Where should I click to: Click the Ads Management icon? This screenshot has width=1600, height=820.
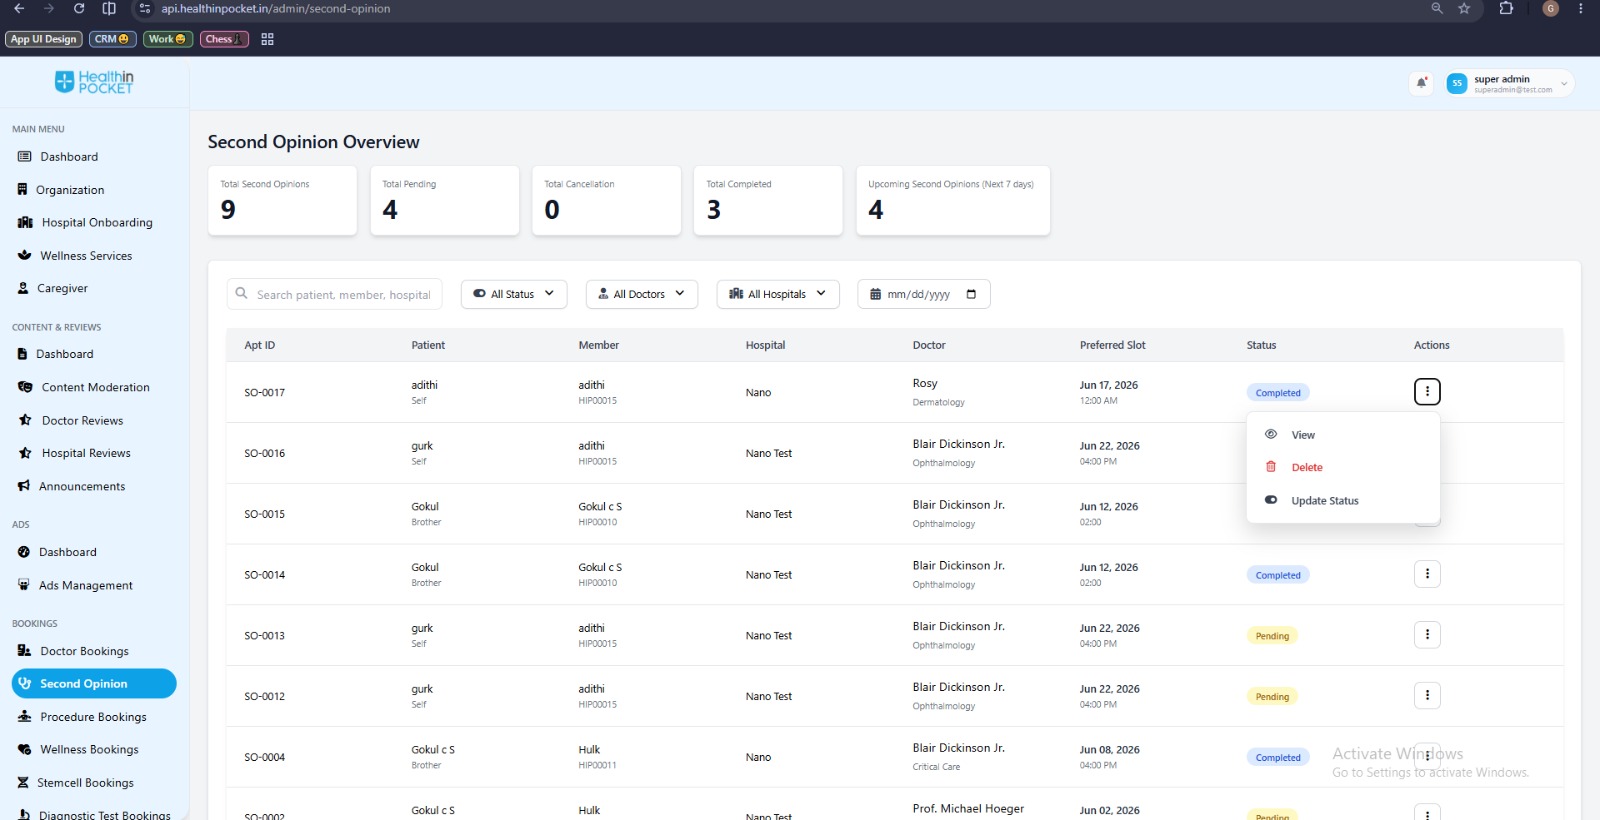coord(24,585)
